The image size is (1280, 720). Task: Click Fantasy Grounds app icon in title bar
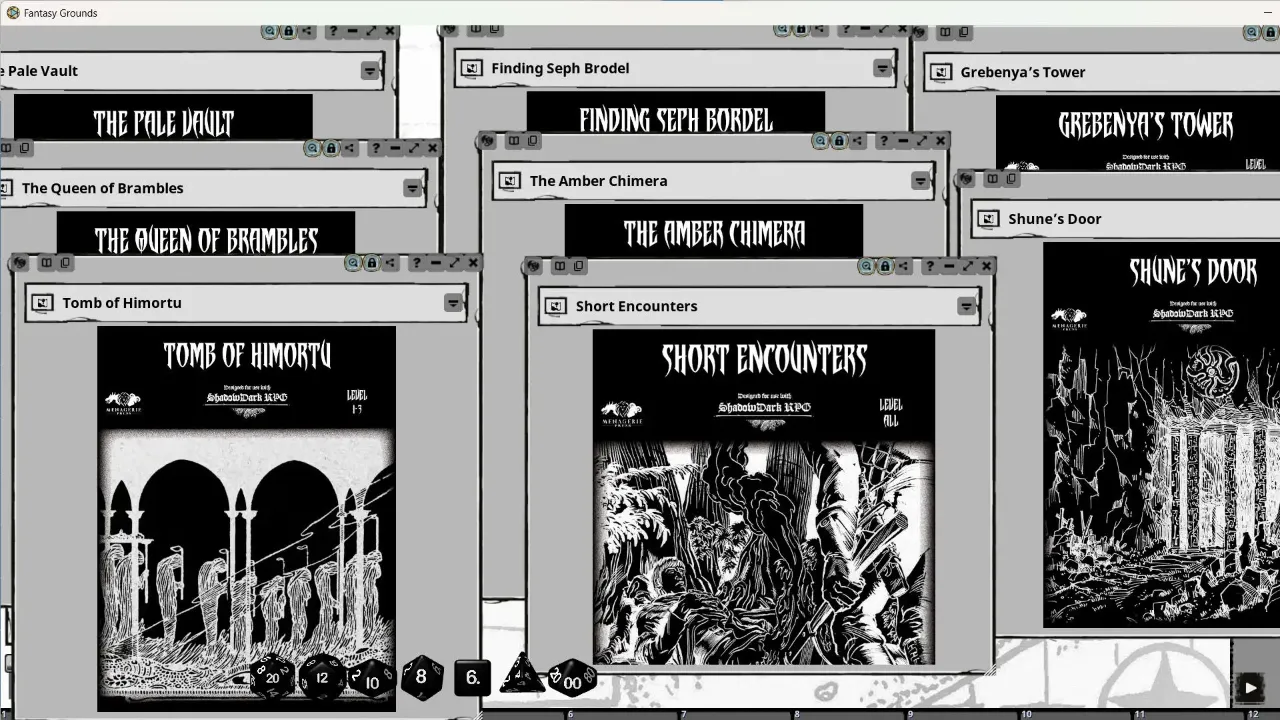tap(13, 12)
